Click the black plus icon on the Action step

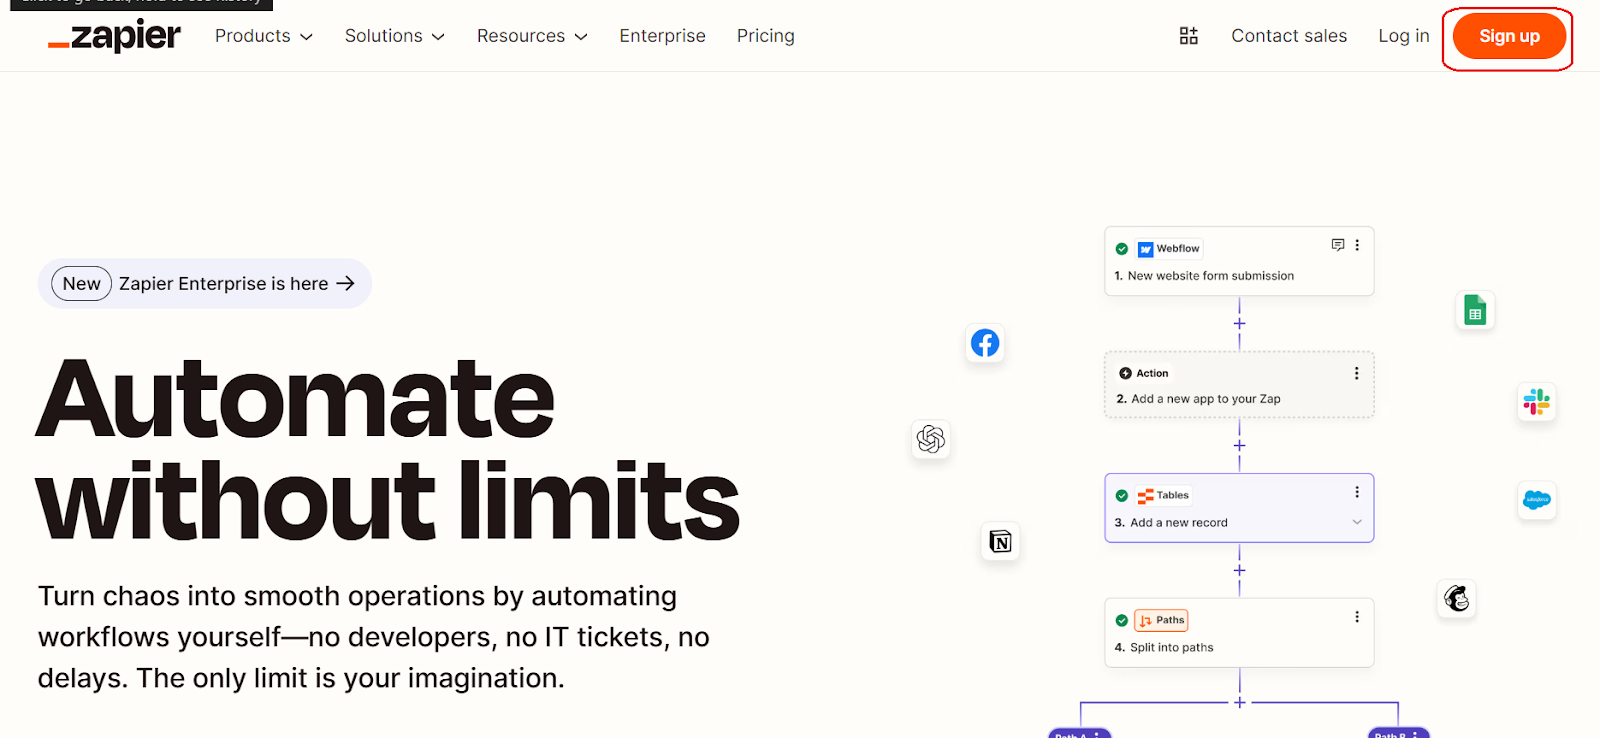click(x=1125, y=373)
